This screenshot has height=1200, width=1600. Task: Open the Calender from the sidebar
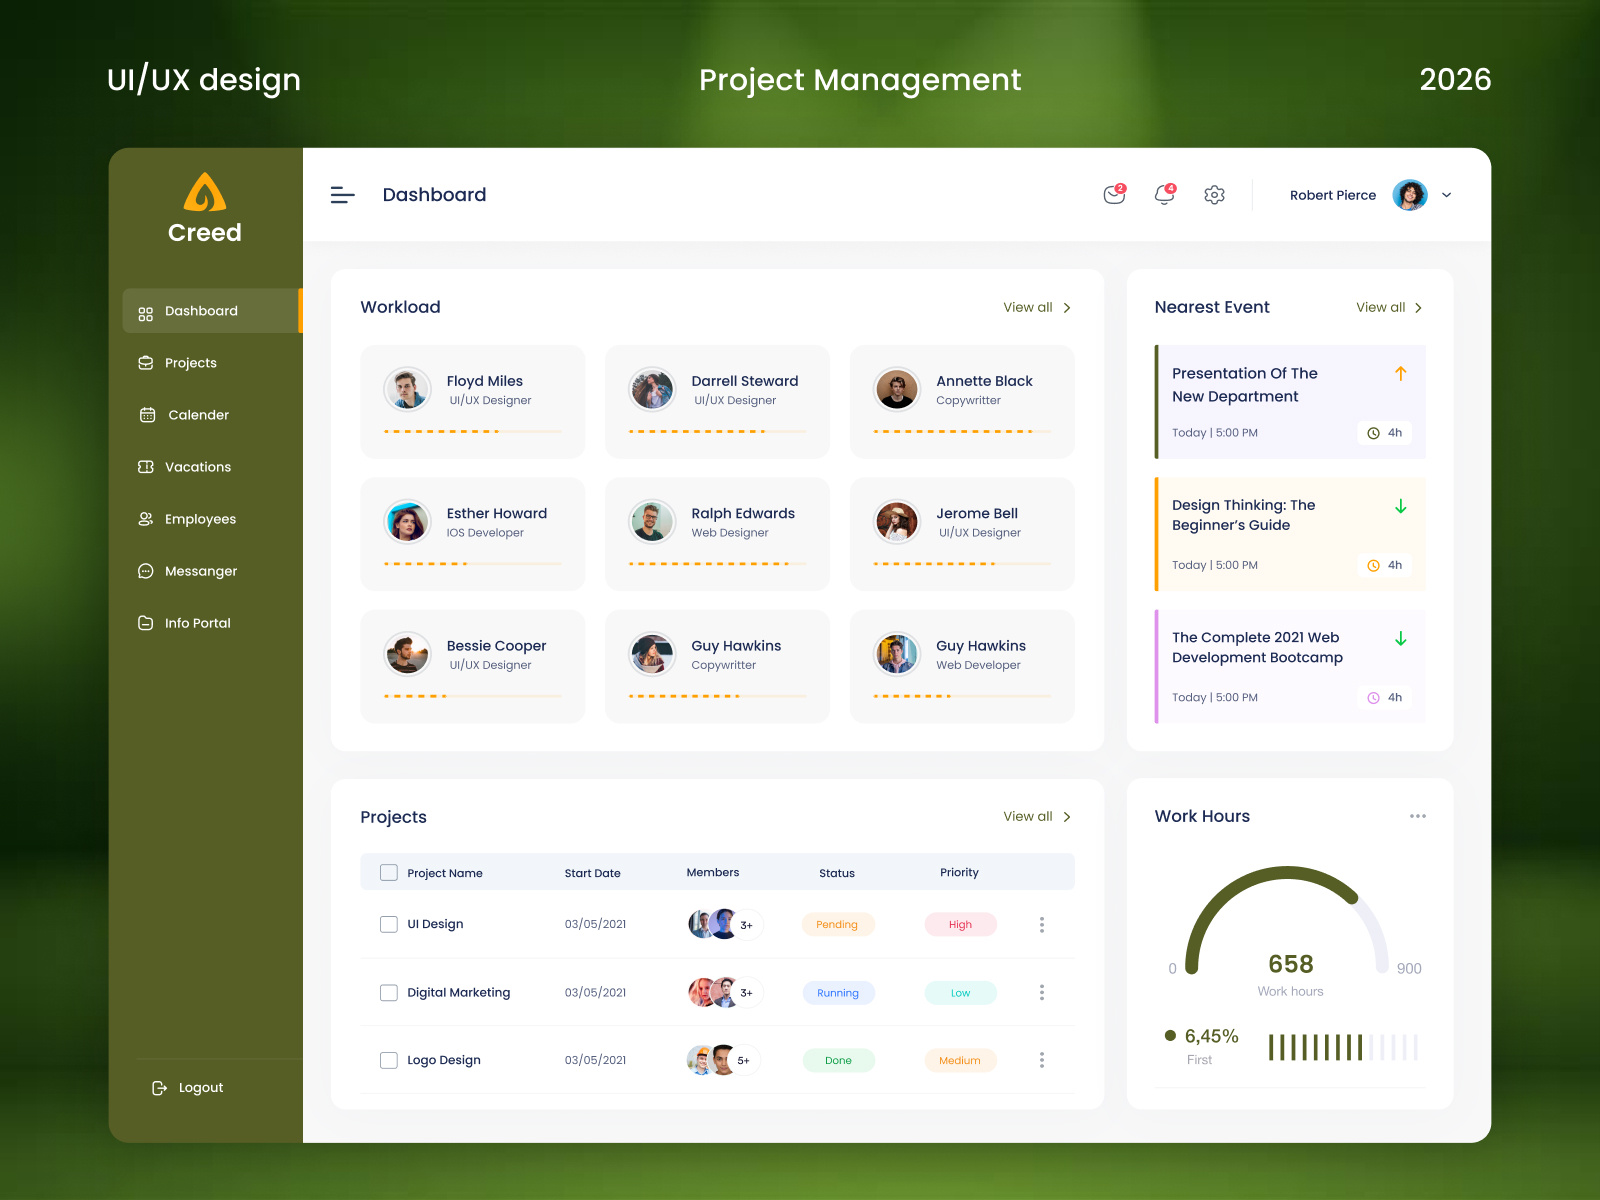198,415
